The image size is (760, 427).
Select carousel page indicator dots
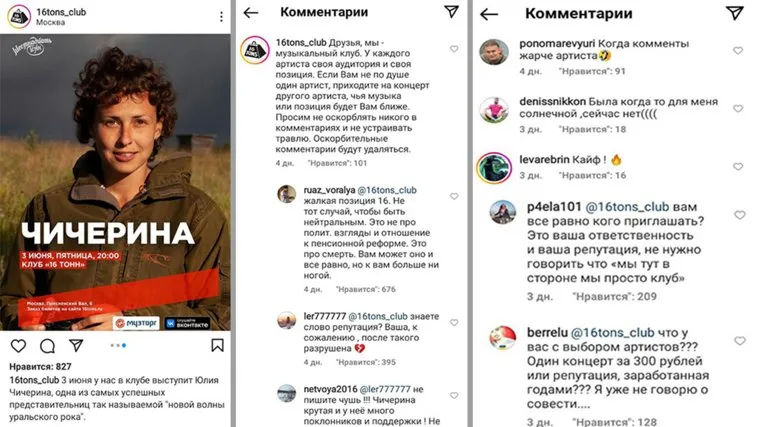tap(118, 346)
